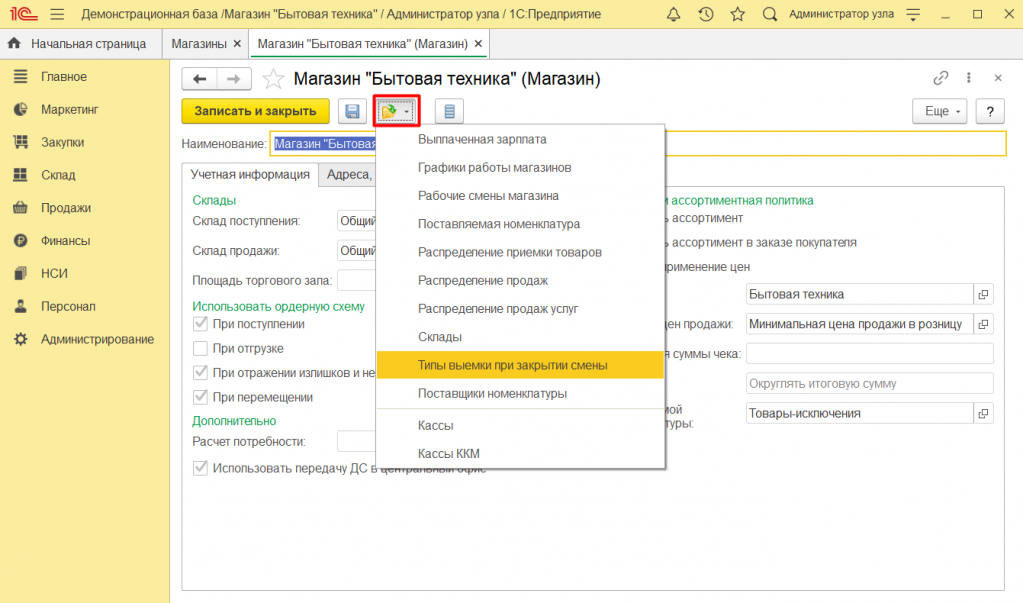Click the save diskette icon in toolbar
The width and height of the screenshot is (1023, 603).
tap(352, 111)
